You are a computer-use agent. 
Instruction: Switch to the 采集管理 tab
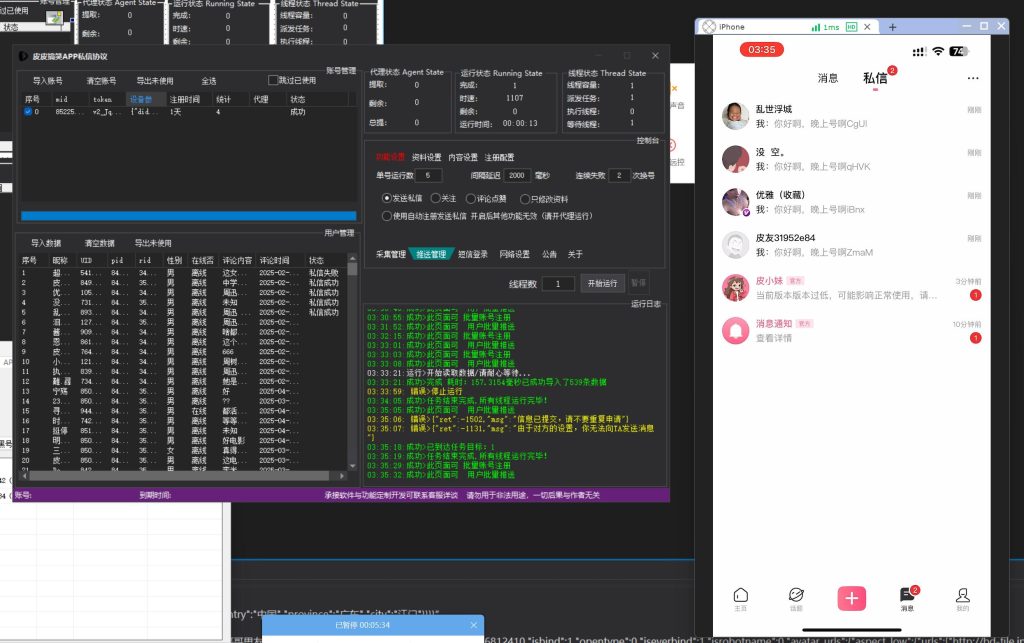(390, 254)
